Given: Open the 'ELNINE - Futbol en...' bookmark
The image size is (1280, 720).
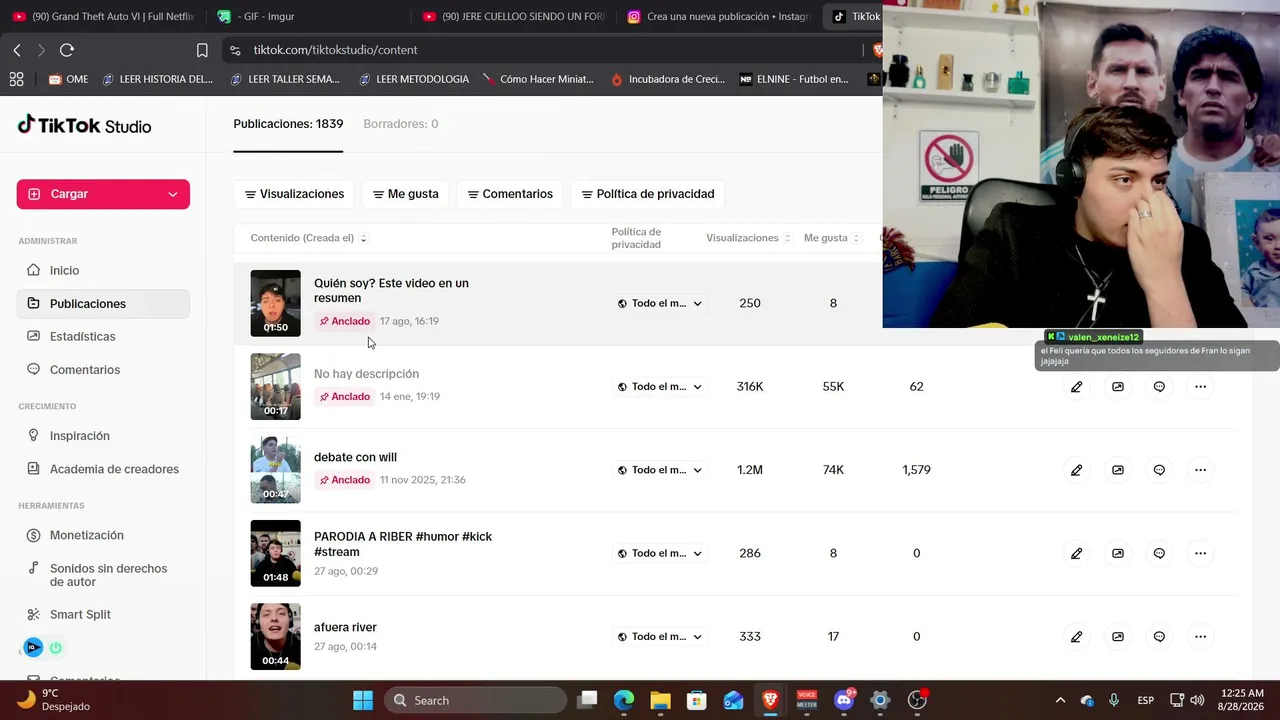Looking at the screenshot, I should click(x=793, y=79).
